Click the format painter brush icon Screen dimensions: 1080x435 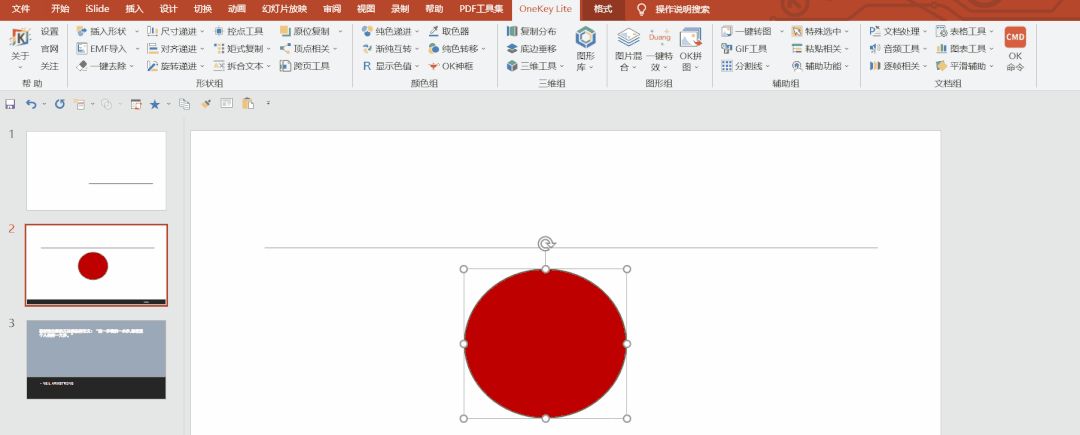[205, 104]
